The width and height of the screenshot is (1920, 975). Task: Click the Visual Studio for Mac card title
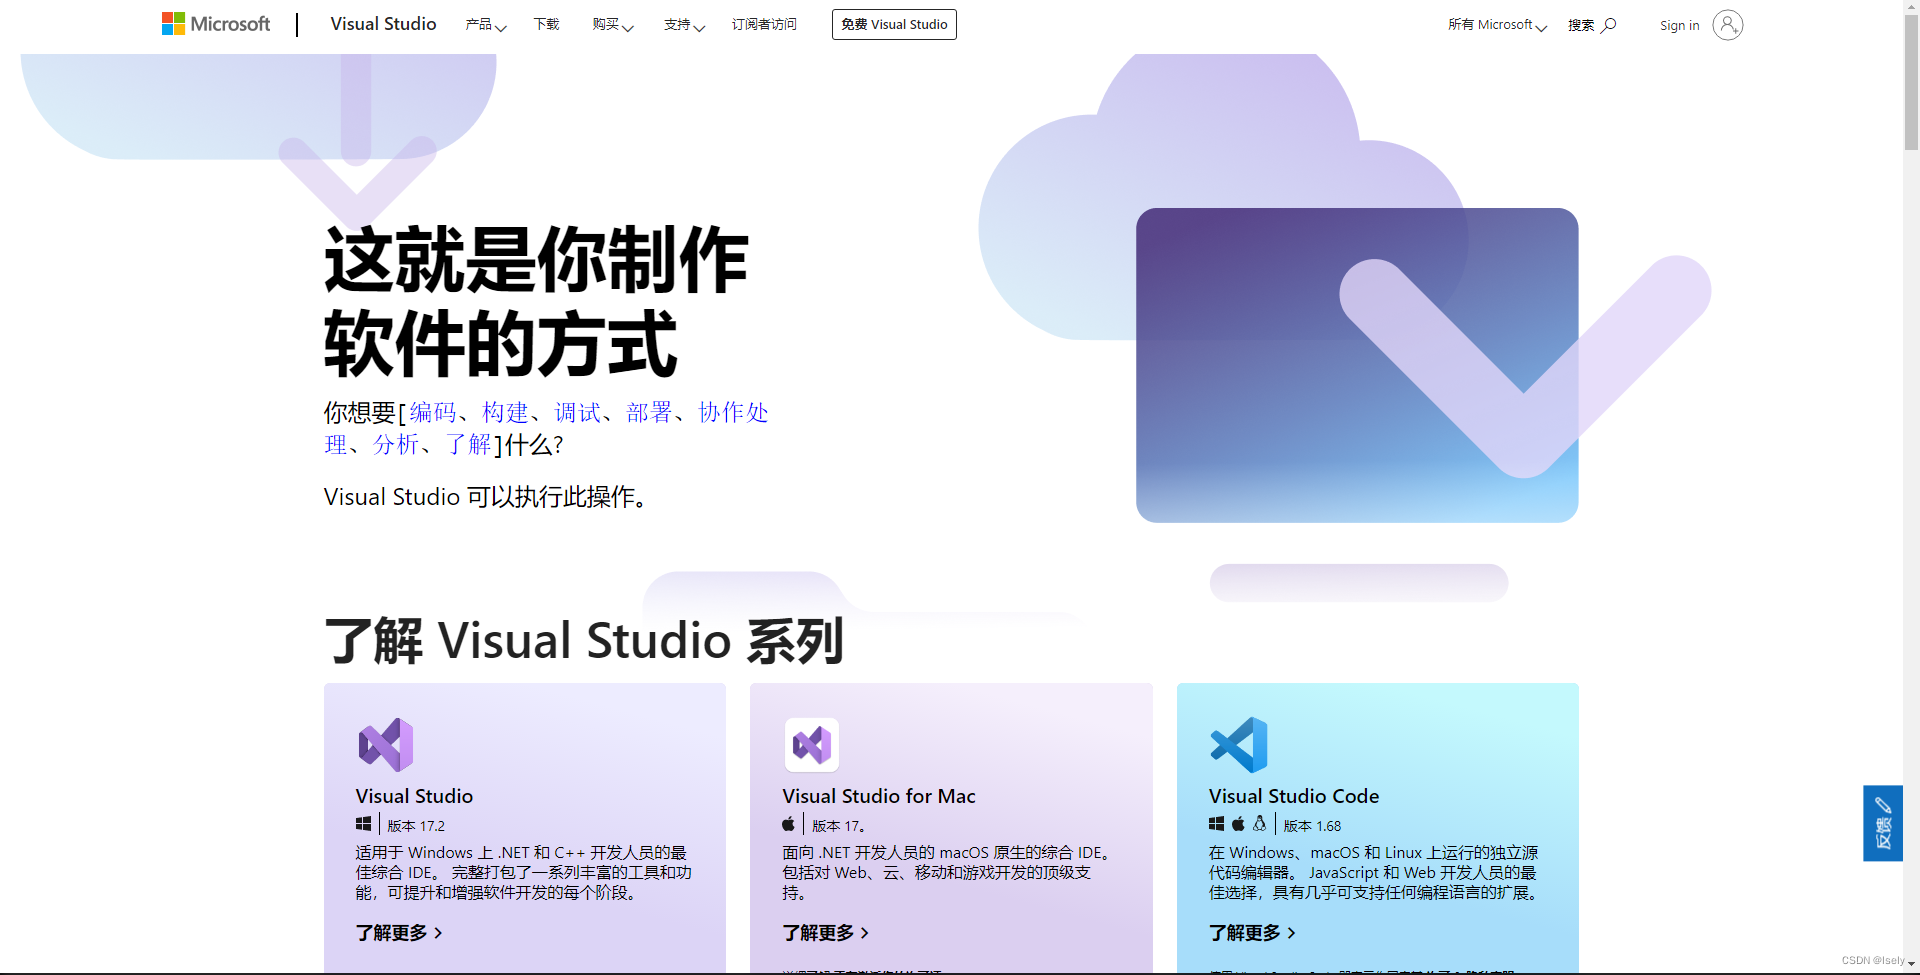879,796
